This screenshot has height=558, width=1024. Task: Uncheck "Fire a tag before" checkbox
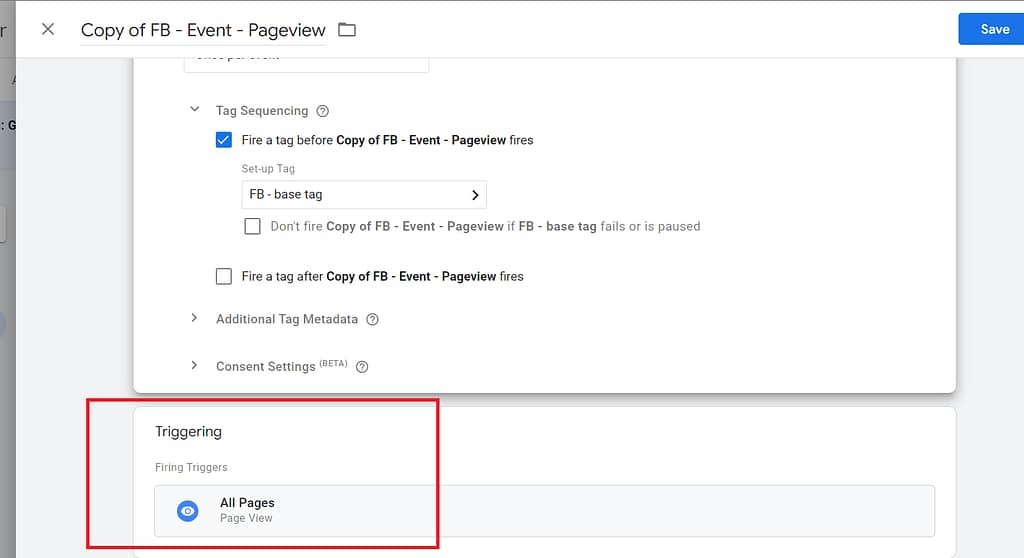click(x=224, y=140)
